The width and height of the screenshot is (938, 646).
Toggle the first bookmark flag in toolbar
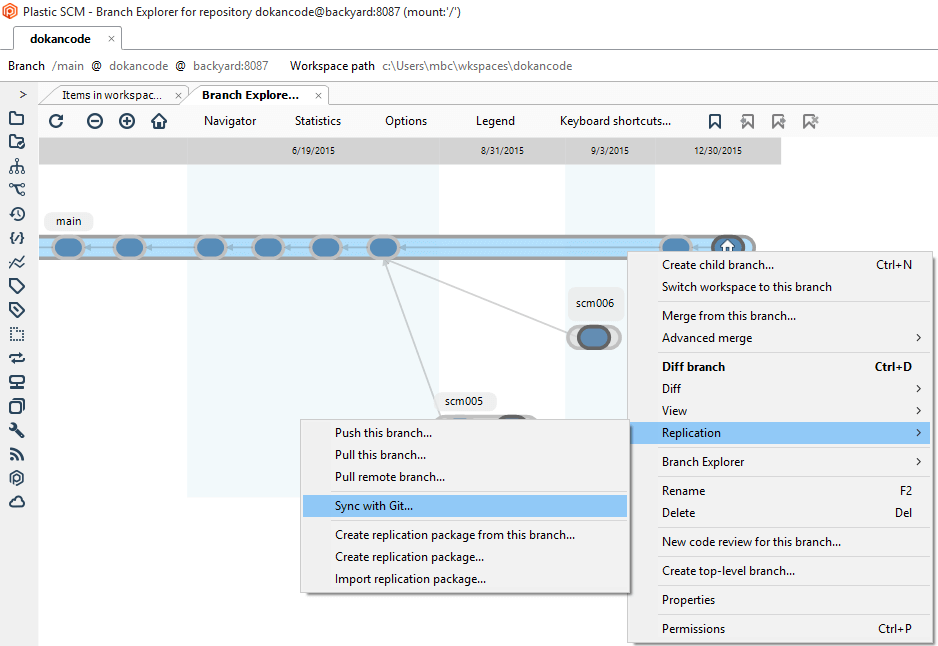pyautogui.click(x=715, y=120)
